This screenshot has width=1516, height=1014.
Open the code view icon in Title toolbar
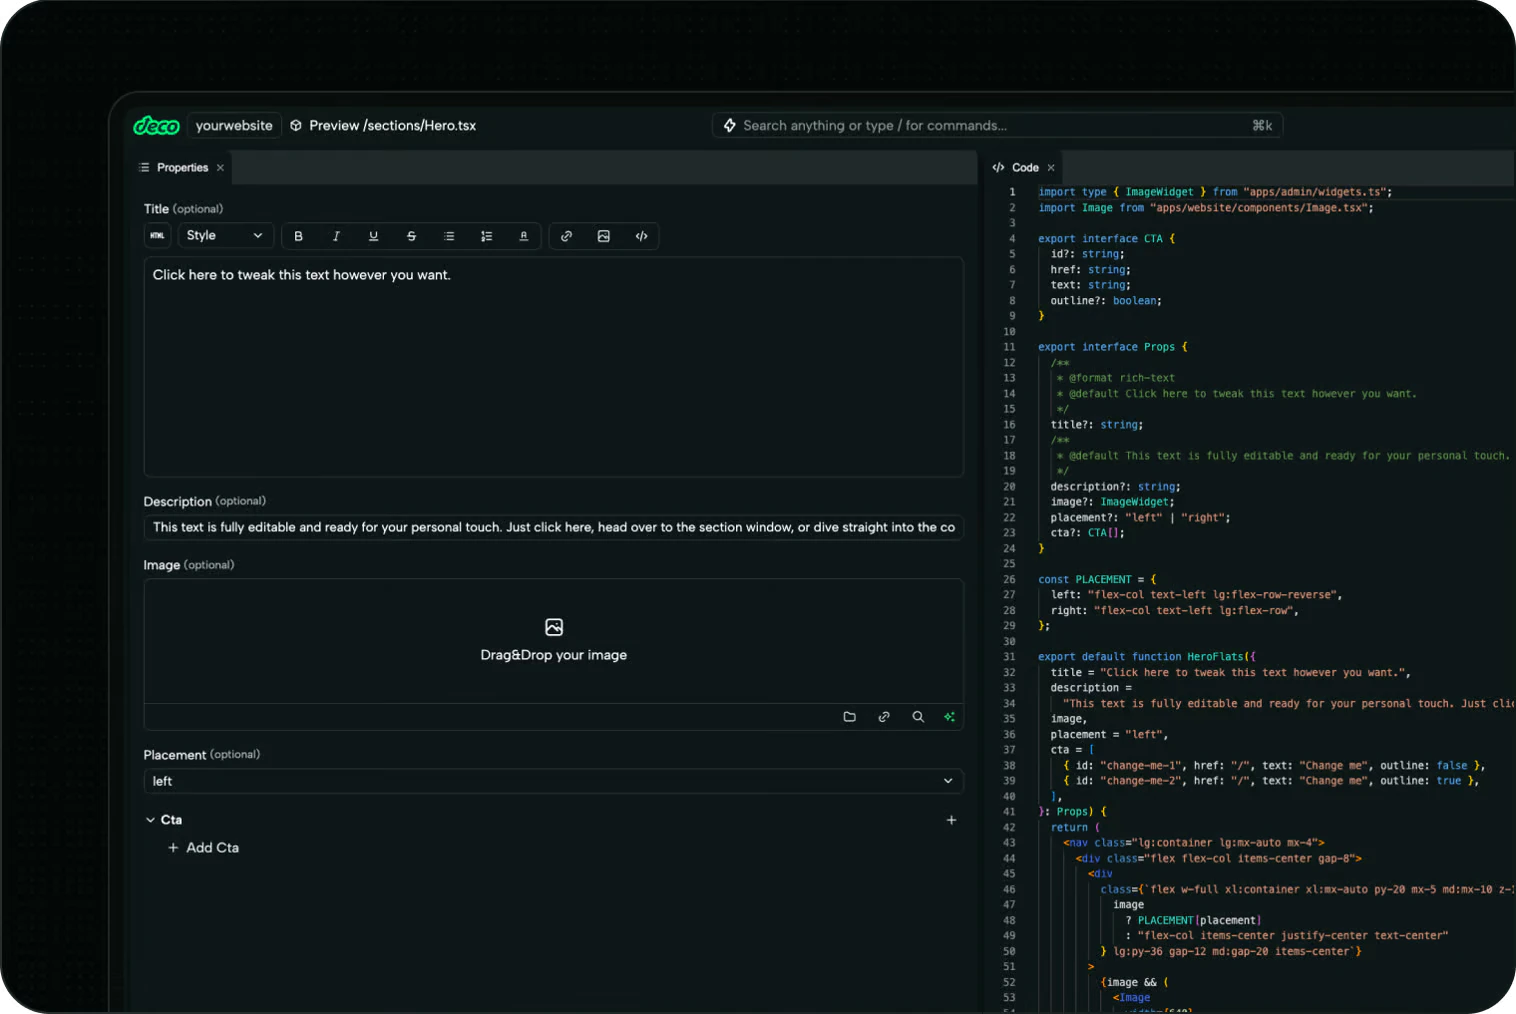pyautogui.click(x=642, y=236)
